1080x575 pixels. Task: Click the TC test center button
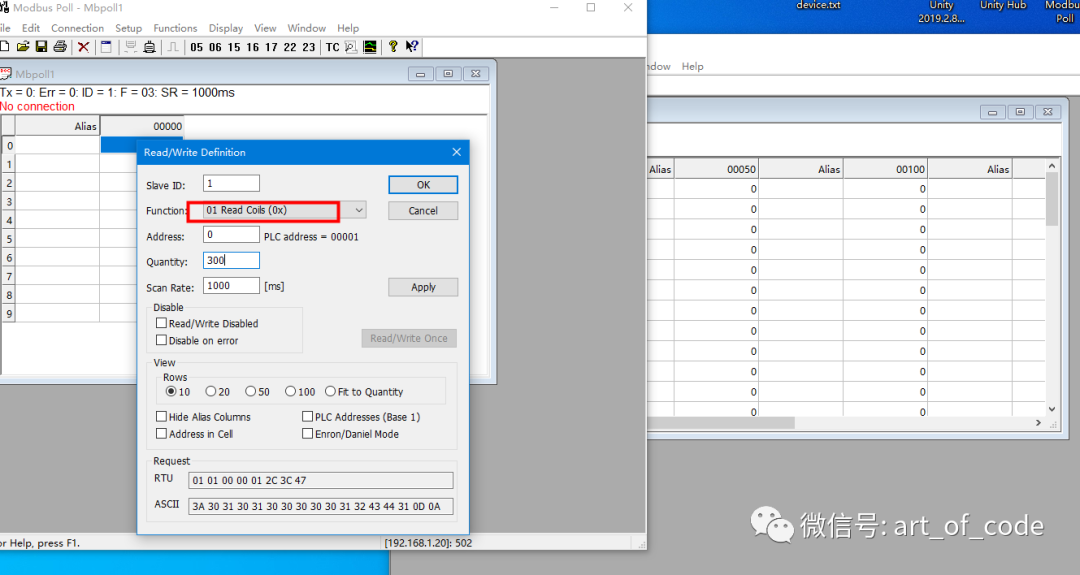click(x=333, y=47)
